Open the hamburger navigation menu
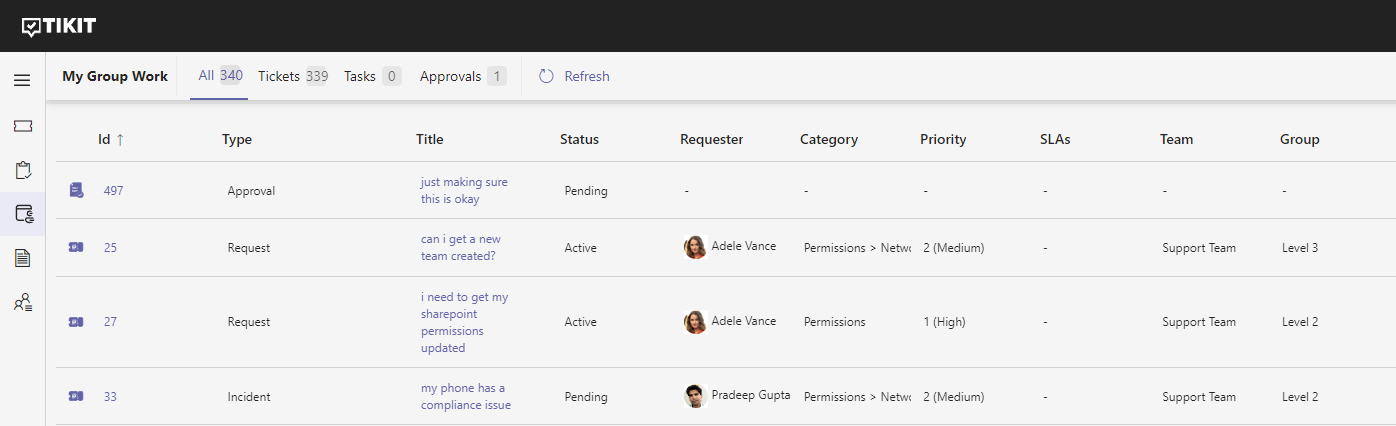Image resolution: width=1396 pixels, height=426 pixels. (22, 80)
